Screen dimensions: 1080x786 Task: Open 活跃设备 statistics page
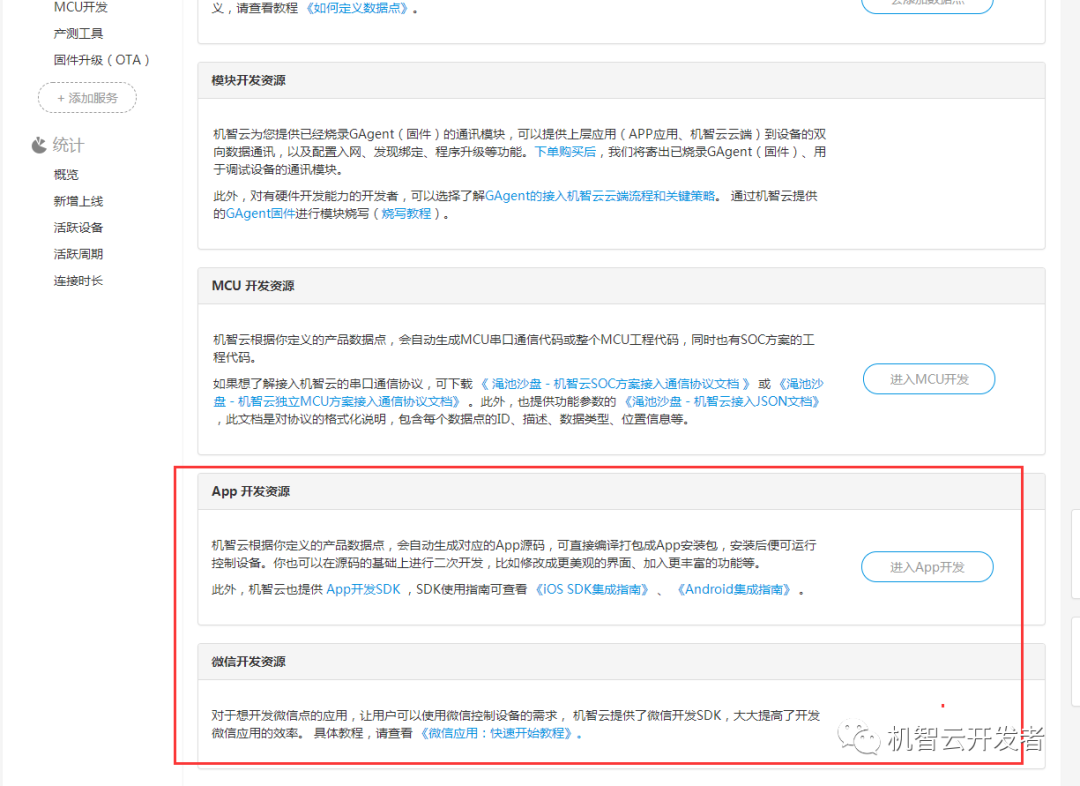pyautogui.click(x=79, y=227)
